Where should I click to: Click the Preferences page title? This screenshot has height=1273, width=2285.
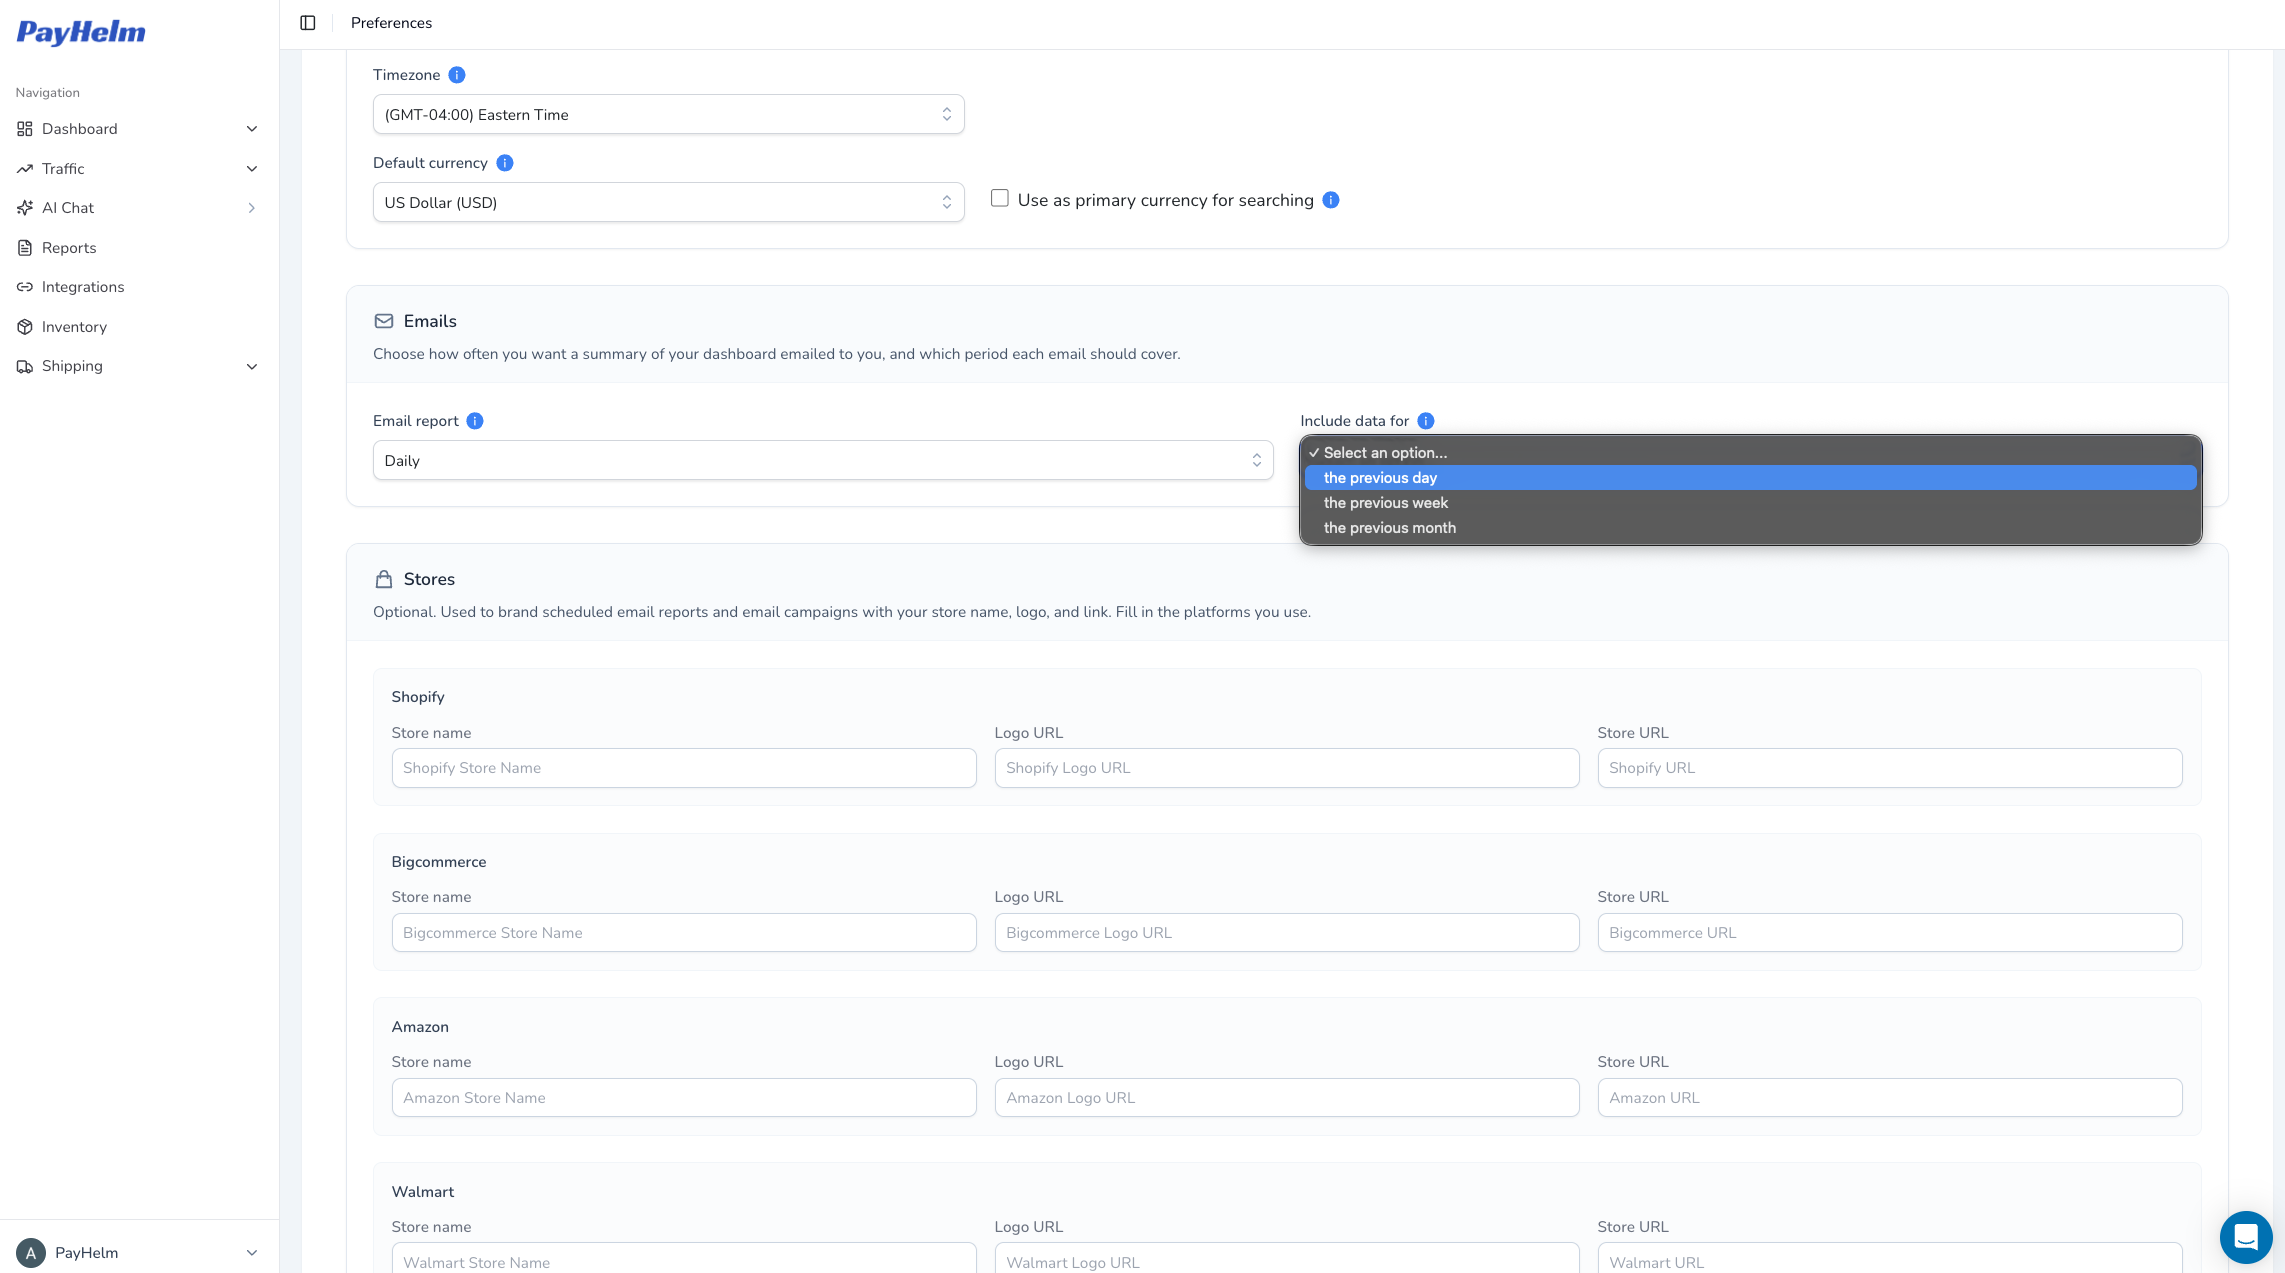point(391,23)
